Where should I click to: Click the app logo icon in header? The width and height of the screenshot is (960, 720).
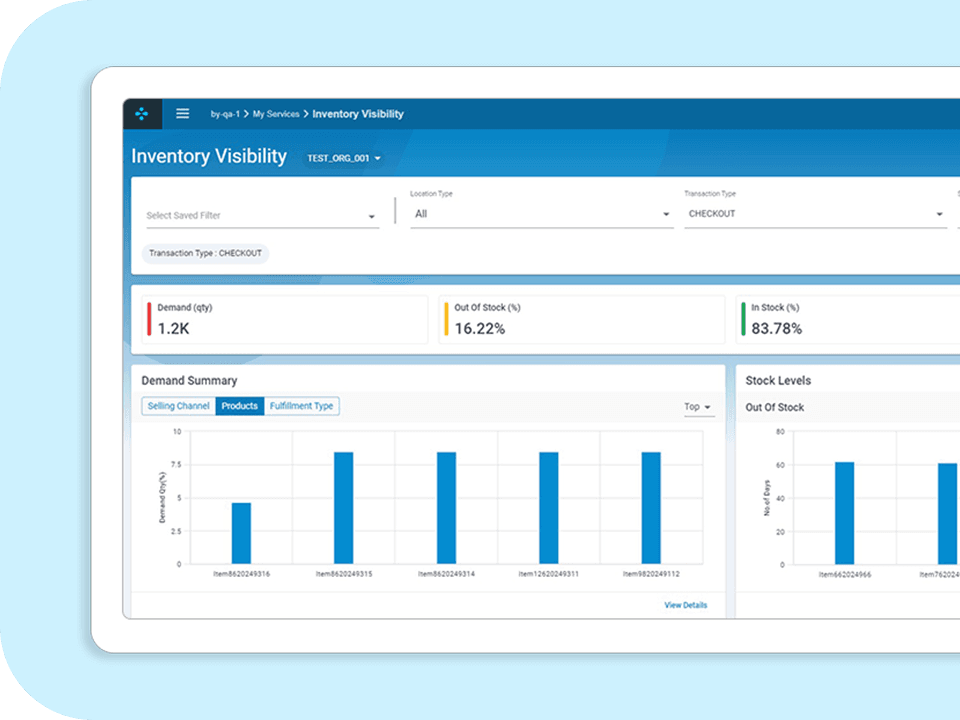pos(141,114)
